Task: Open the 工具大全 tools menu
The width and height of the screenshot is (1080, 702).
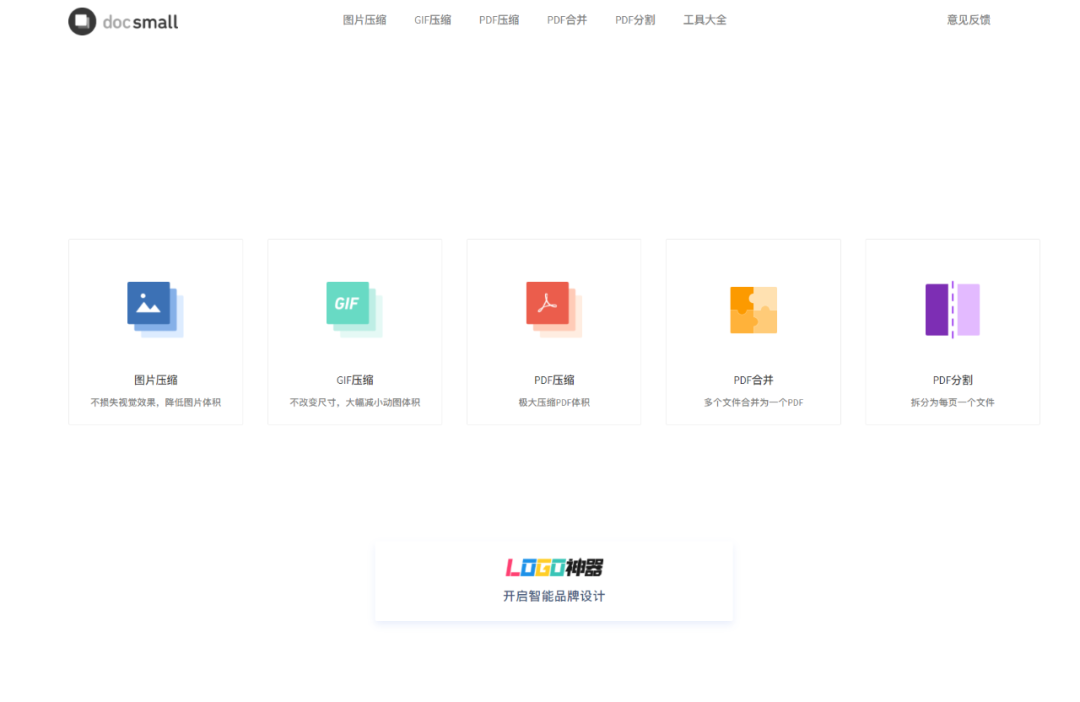Action: pyautogui.click(x=704, y=19)
